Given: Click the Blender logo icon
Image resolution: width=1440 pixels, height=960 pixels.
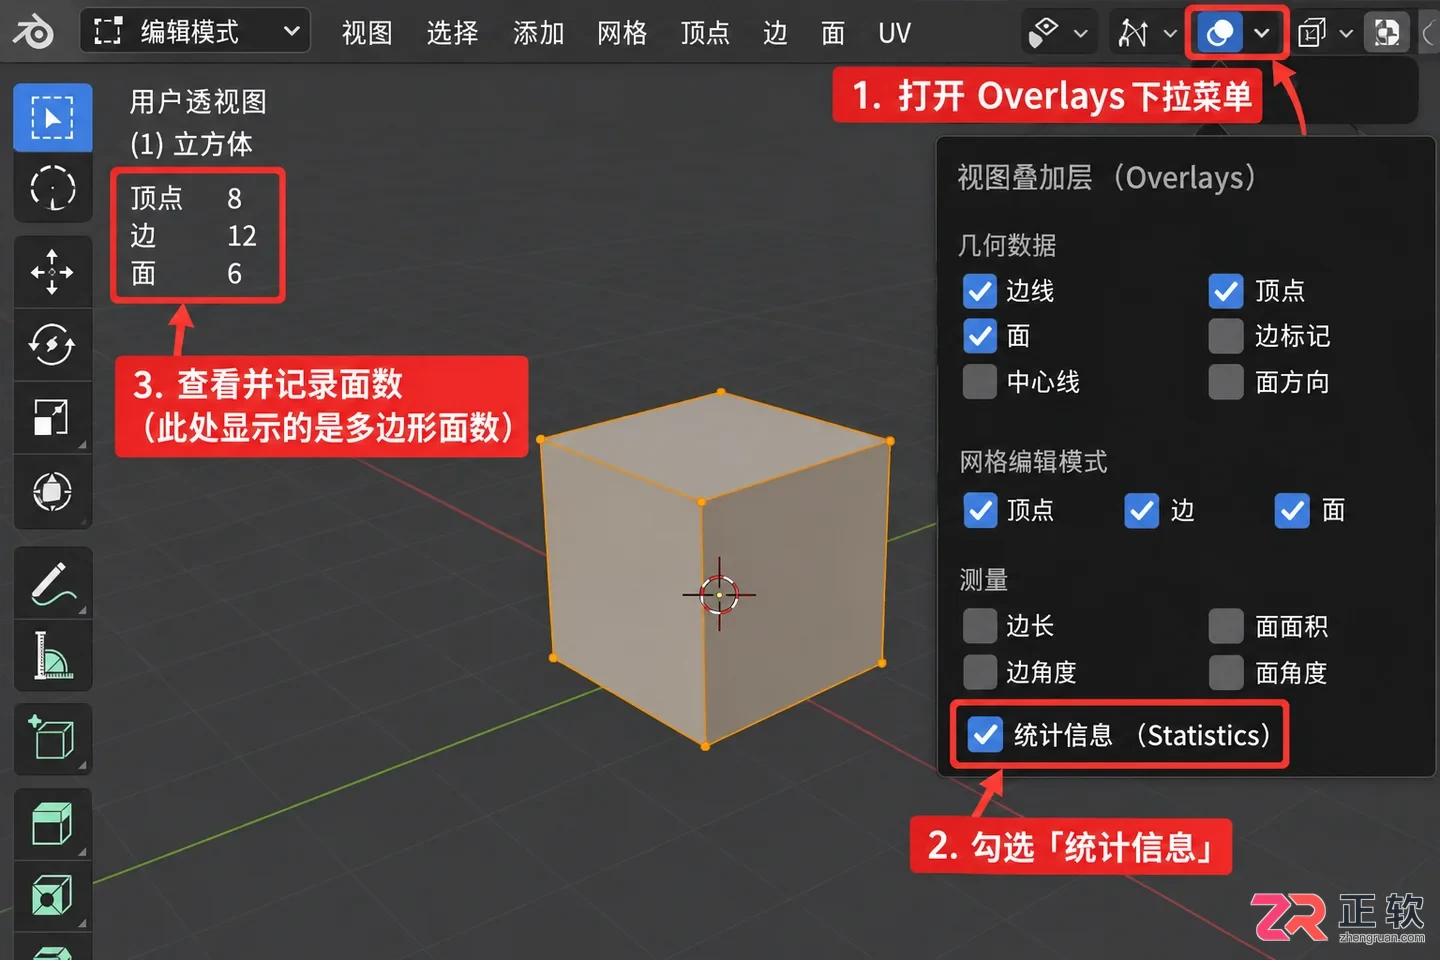Looking at the screenshot, I should click(32, 32).
